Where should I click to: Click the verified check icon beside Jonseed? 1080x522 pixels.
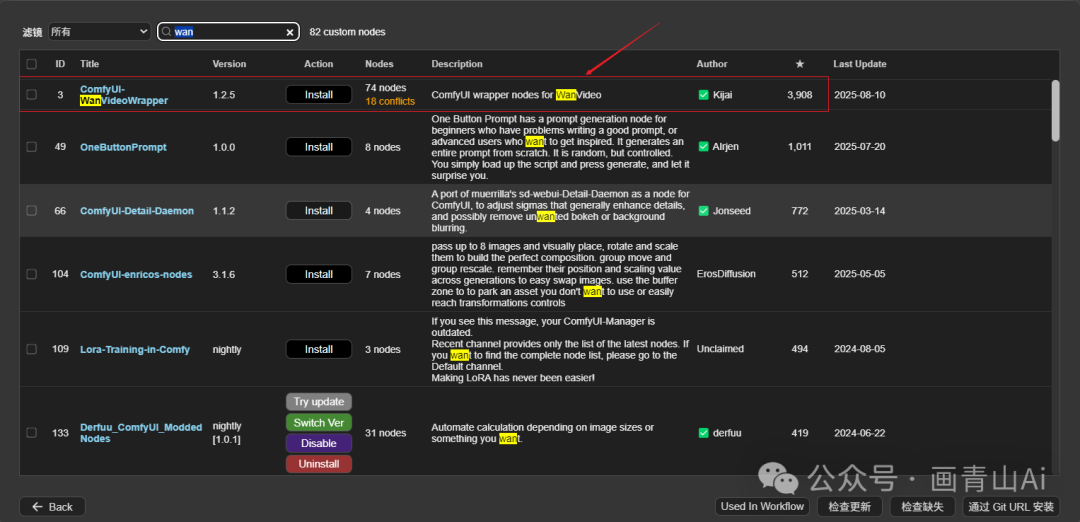[703, 211]
